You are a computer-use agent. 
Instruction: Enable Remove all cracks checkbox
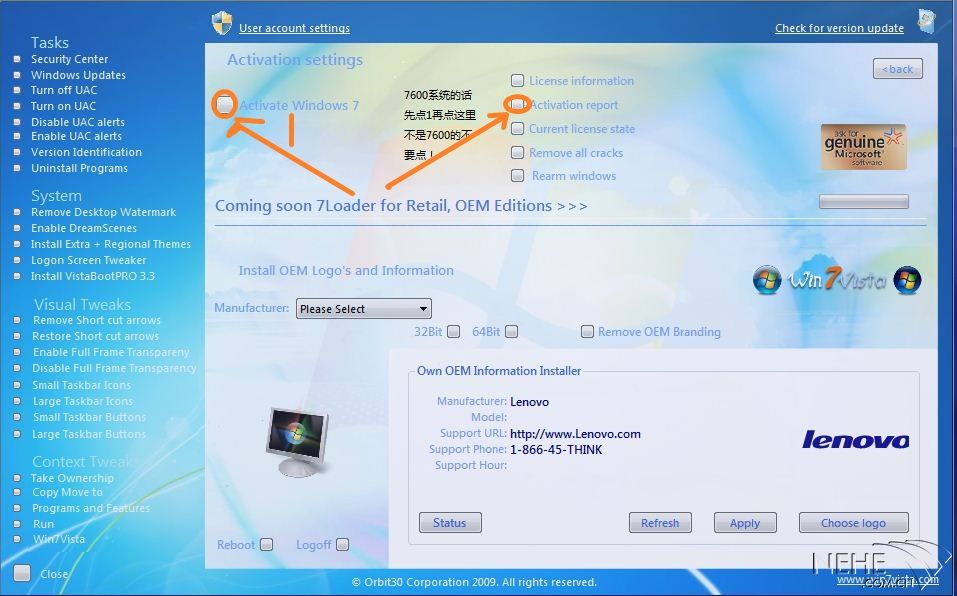[x=518, y=153]
